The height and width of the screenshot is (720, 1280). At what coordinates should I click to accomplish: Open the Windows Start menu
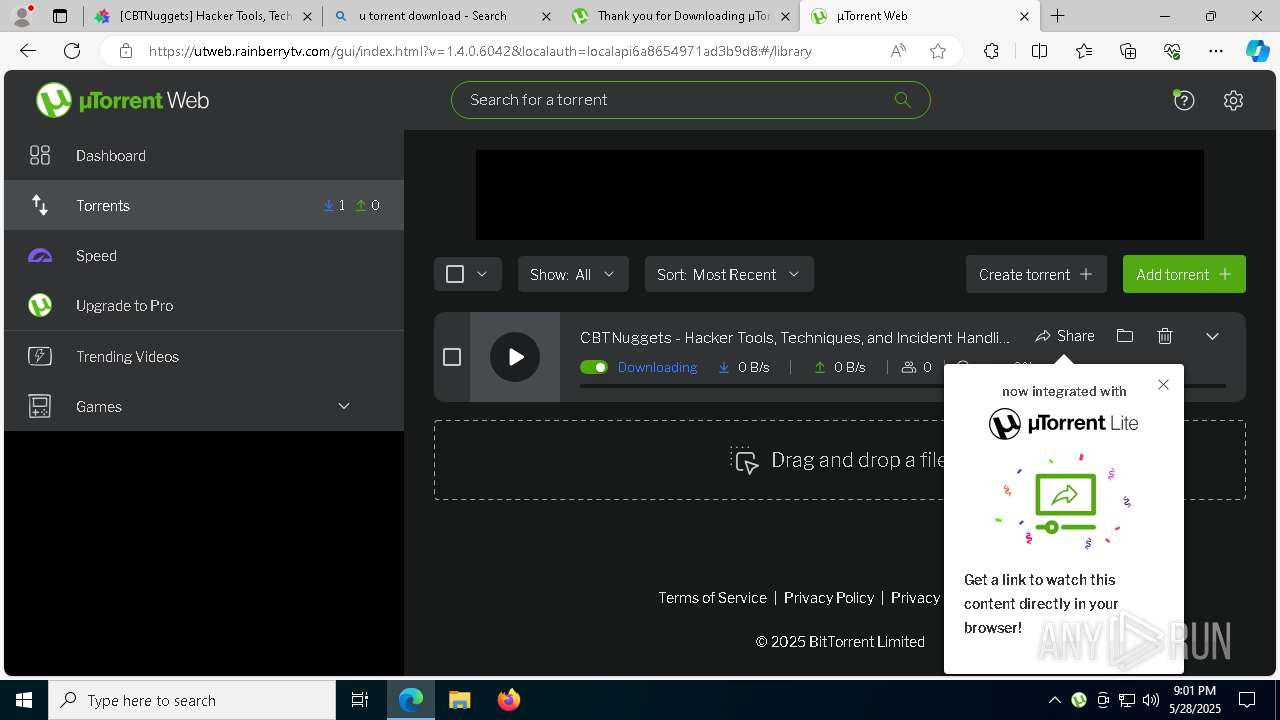coord(24,700)
